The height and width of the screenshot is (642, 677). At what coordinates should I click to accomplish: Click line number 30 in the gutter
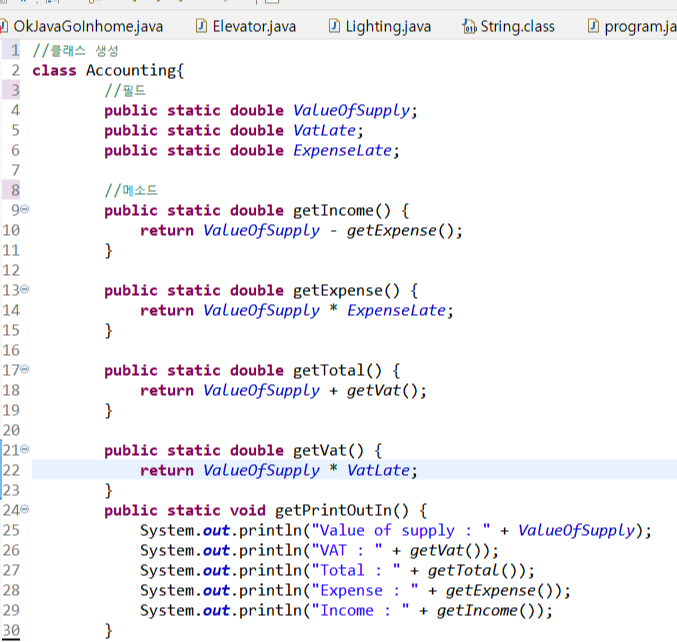(11, 630)
